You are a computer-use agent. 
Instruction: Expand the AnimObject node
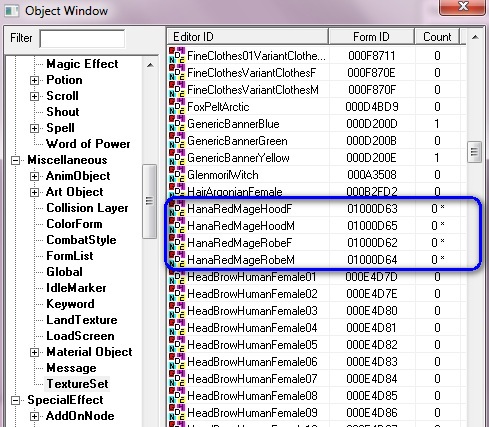(34, 176)
